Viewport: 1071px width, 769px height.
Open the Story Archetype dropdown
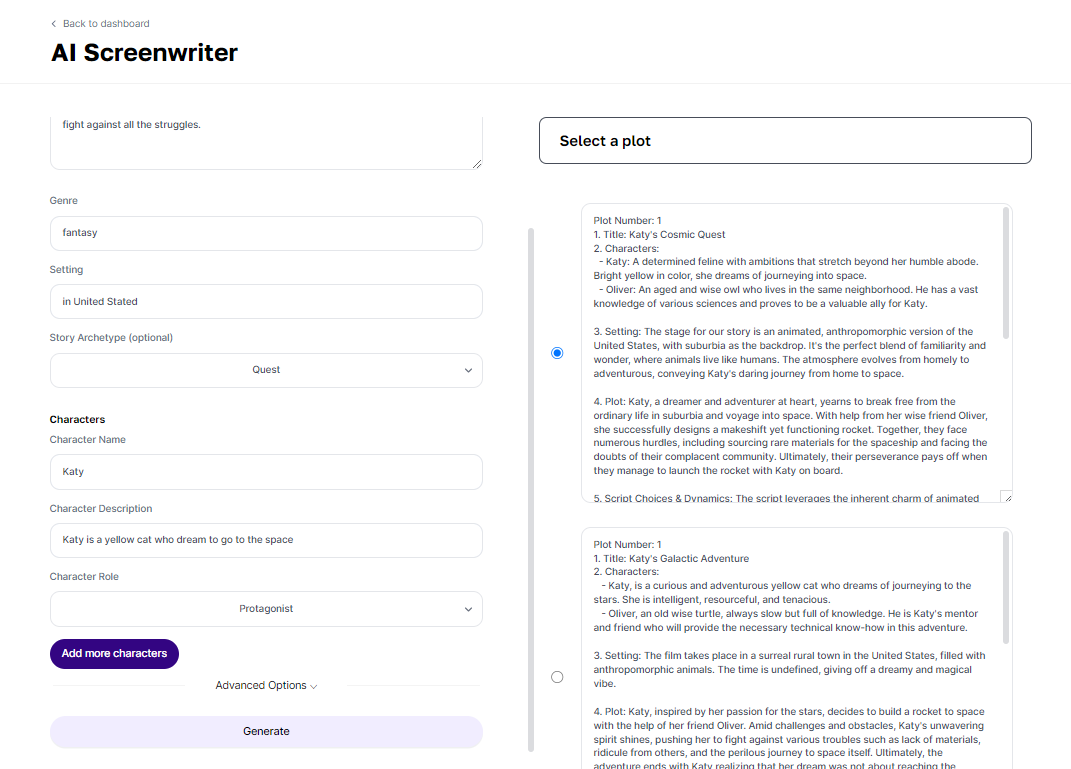[266, 370]
